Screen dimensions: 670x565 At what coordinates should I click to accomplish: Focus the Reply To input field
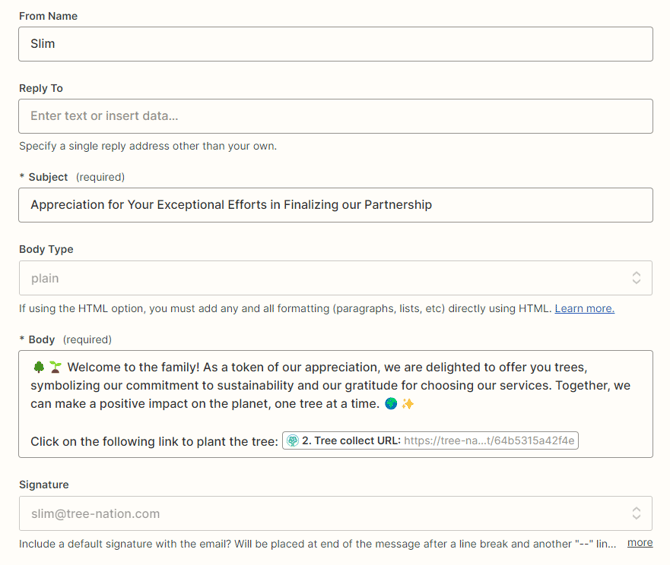point(335,116)
